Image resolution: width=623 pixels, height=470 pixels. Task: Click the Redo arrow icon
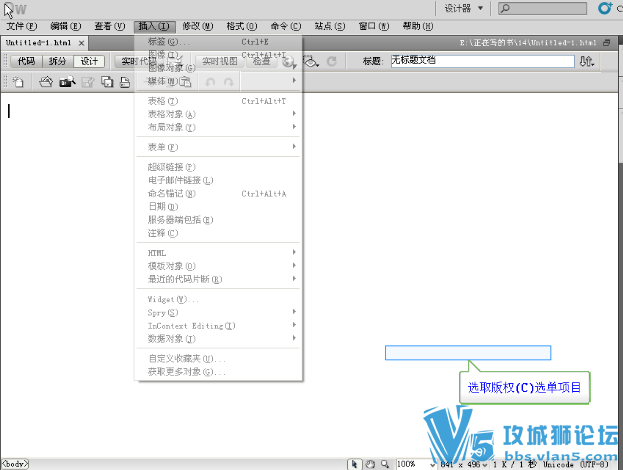coord(228,82)
